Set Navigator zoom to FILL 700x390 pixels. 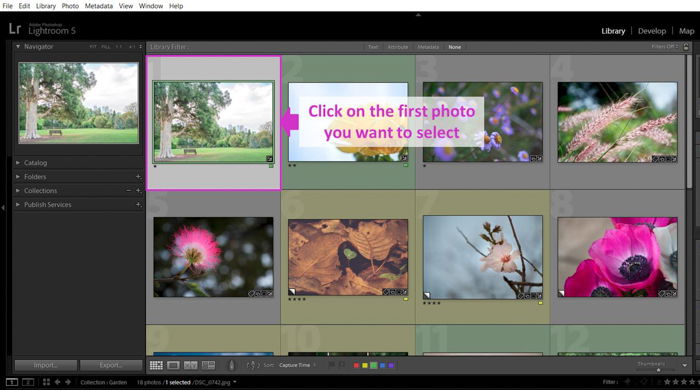click(105, 46)
